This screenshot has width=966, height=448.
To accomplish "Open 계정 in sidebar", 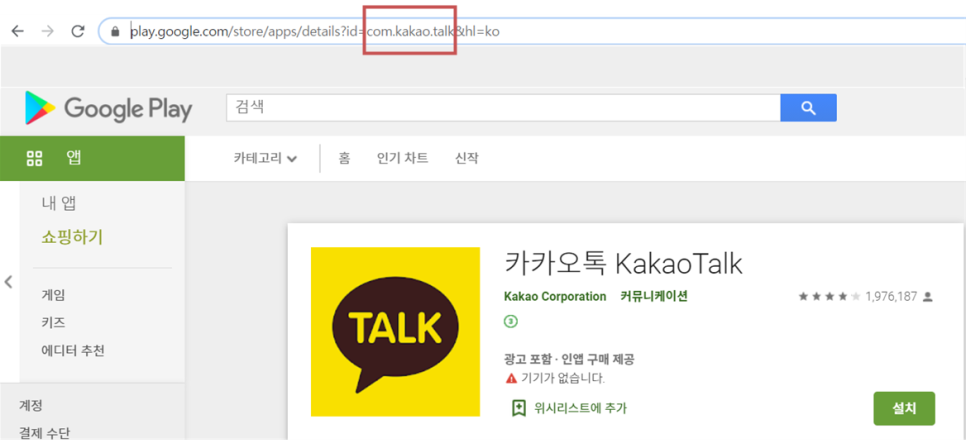I will [30, 406].
